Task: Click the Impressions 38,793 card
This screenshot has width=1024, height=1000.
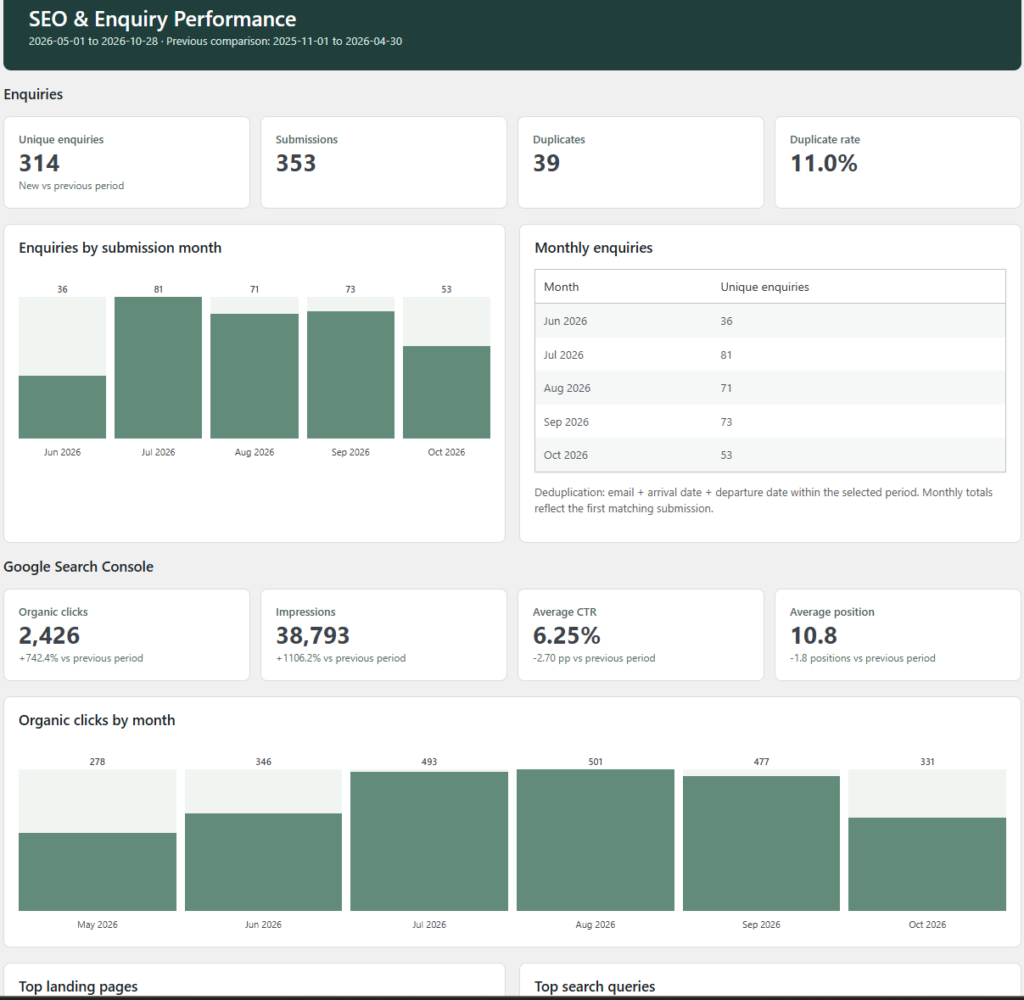Action: pyautogui.click(x=384, y=635)
